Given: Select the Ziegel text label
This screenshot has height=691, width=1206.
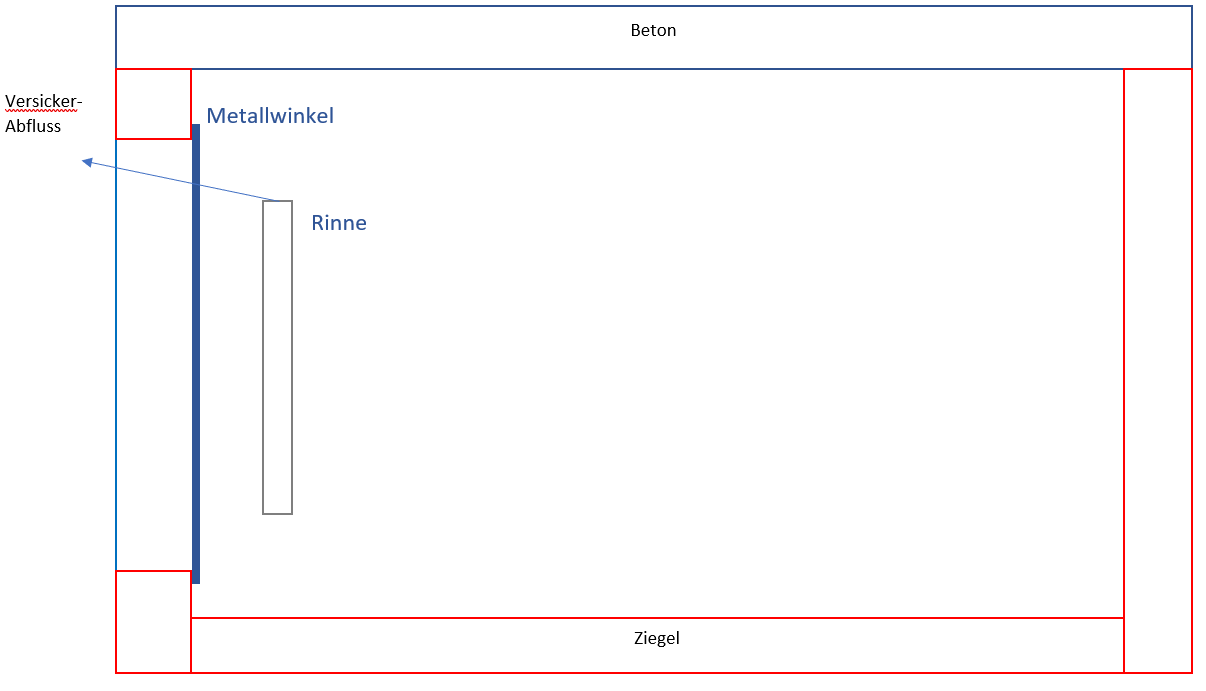Looking at the screenshot, I should [657, 637].
